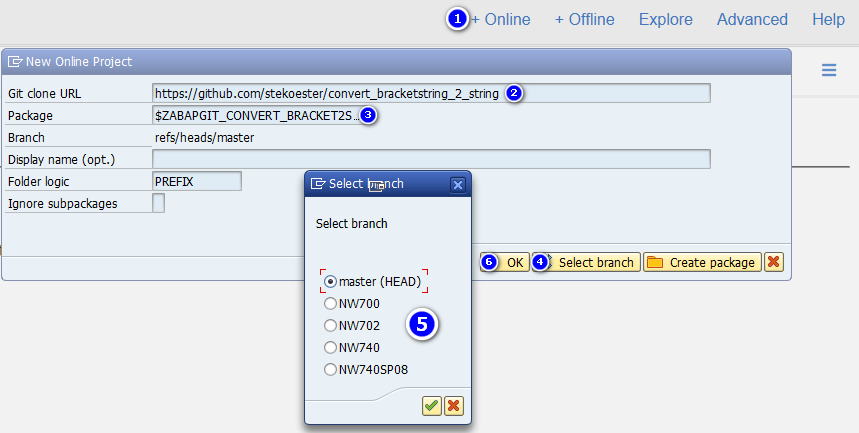
Task: Confirm branch selection with green checkmark
Action: coord(432,406)
